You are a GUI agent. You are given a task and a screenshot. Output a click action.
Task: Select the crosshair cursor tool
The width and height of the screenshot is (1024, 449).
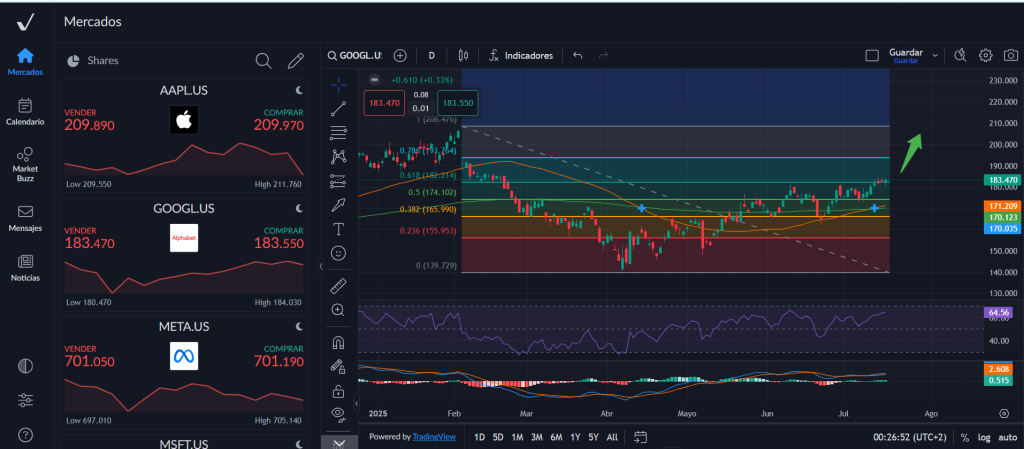(x=338, y=85)
